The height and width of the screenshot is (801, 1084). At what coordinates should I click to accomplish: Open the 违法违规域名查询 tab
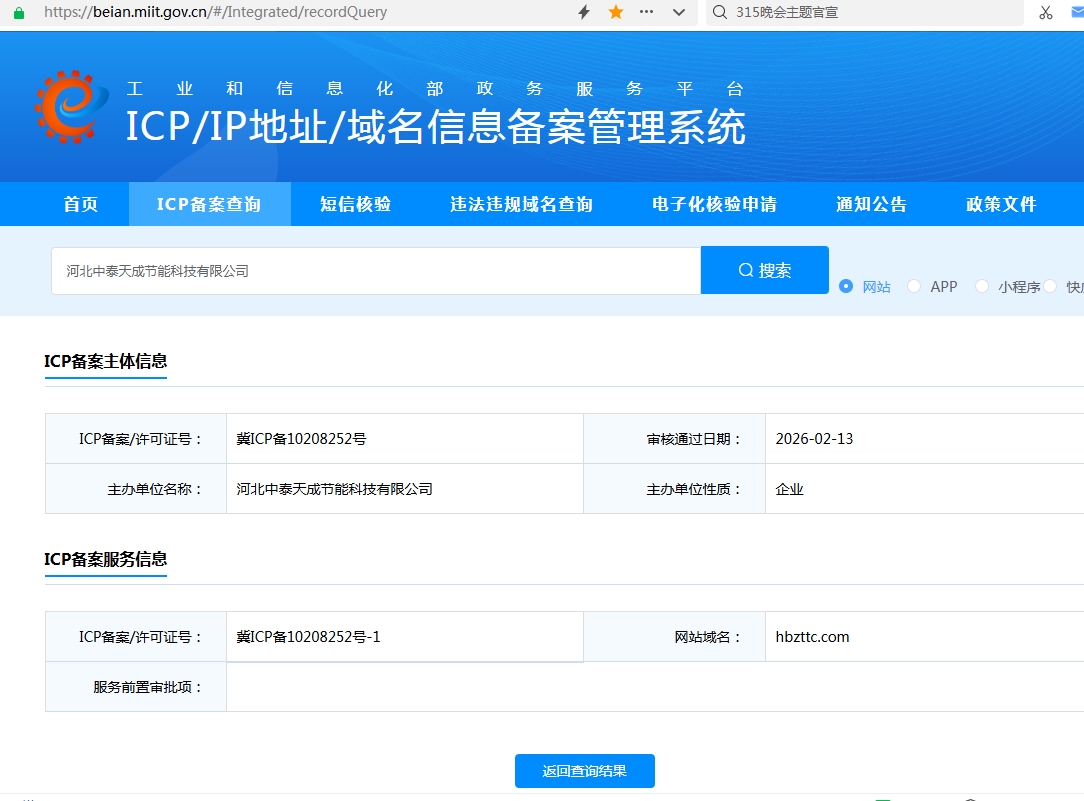(521, 204)
